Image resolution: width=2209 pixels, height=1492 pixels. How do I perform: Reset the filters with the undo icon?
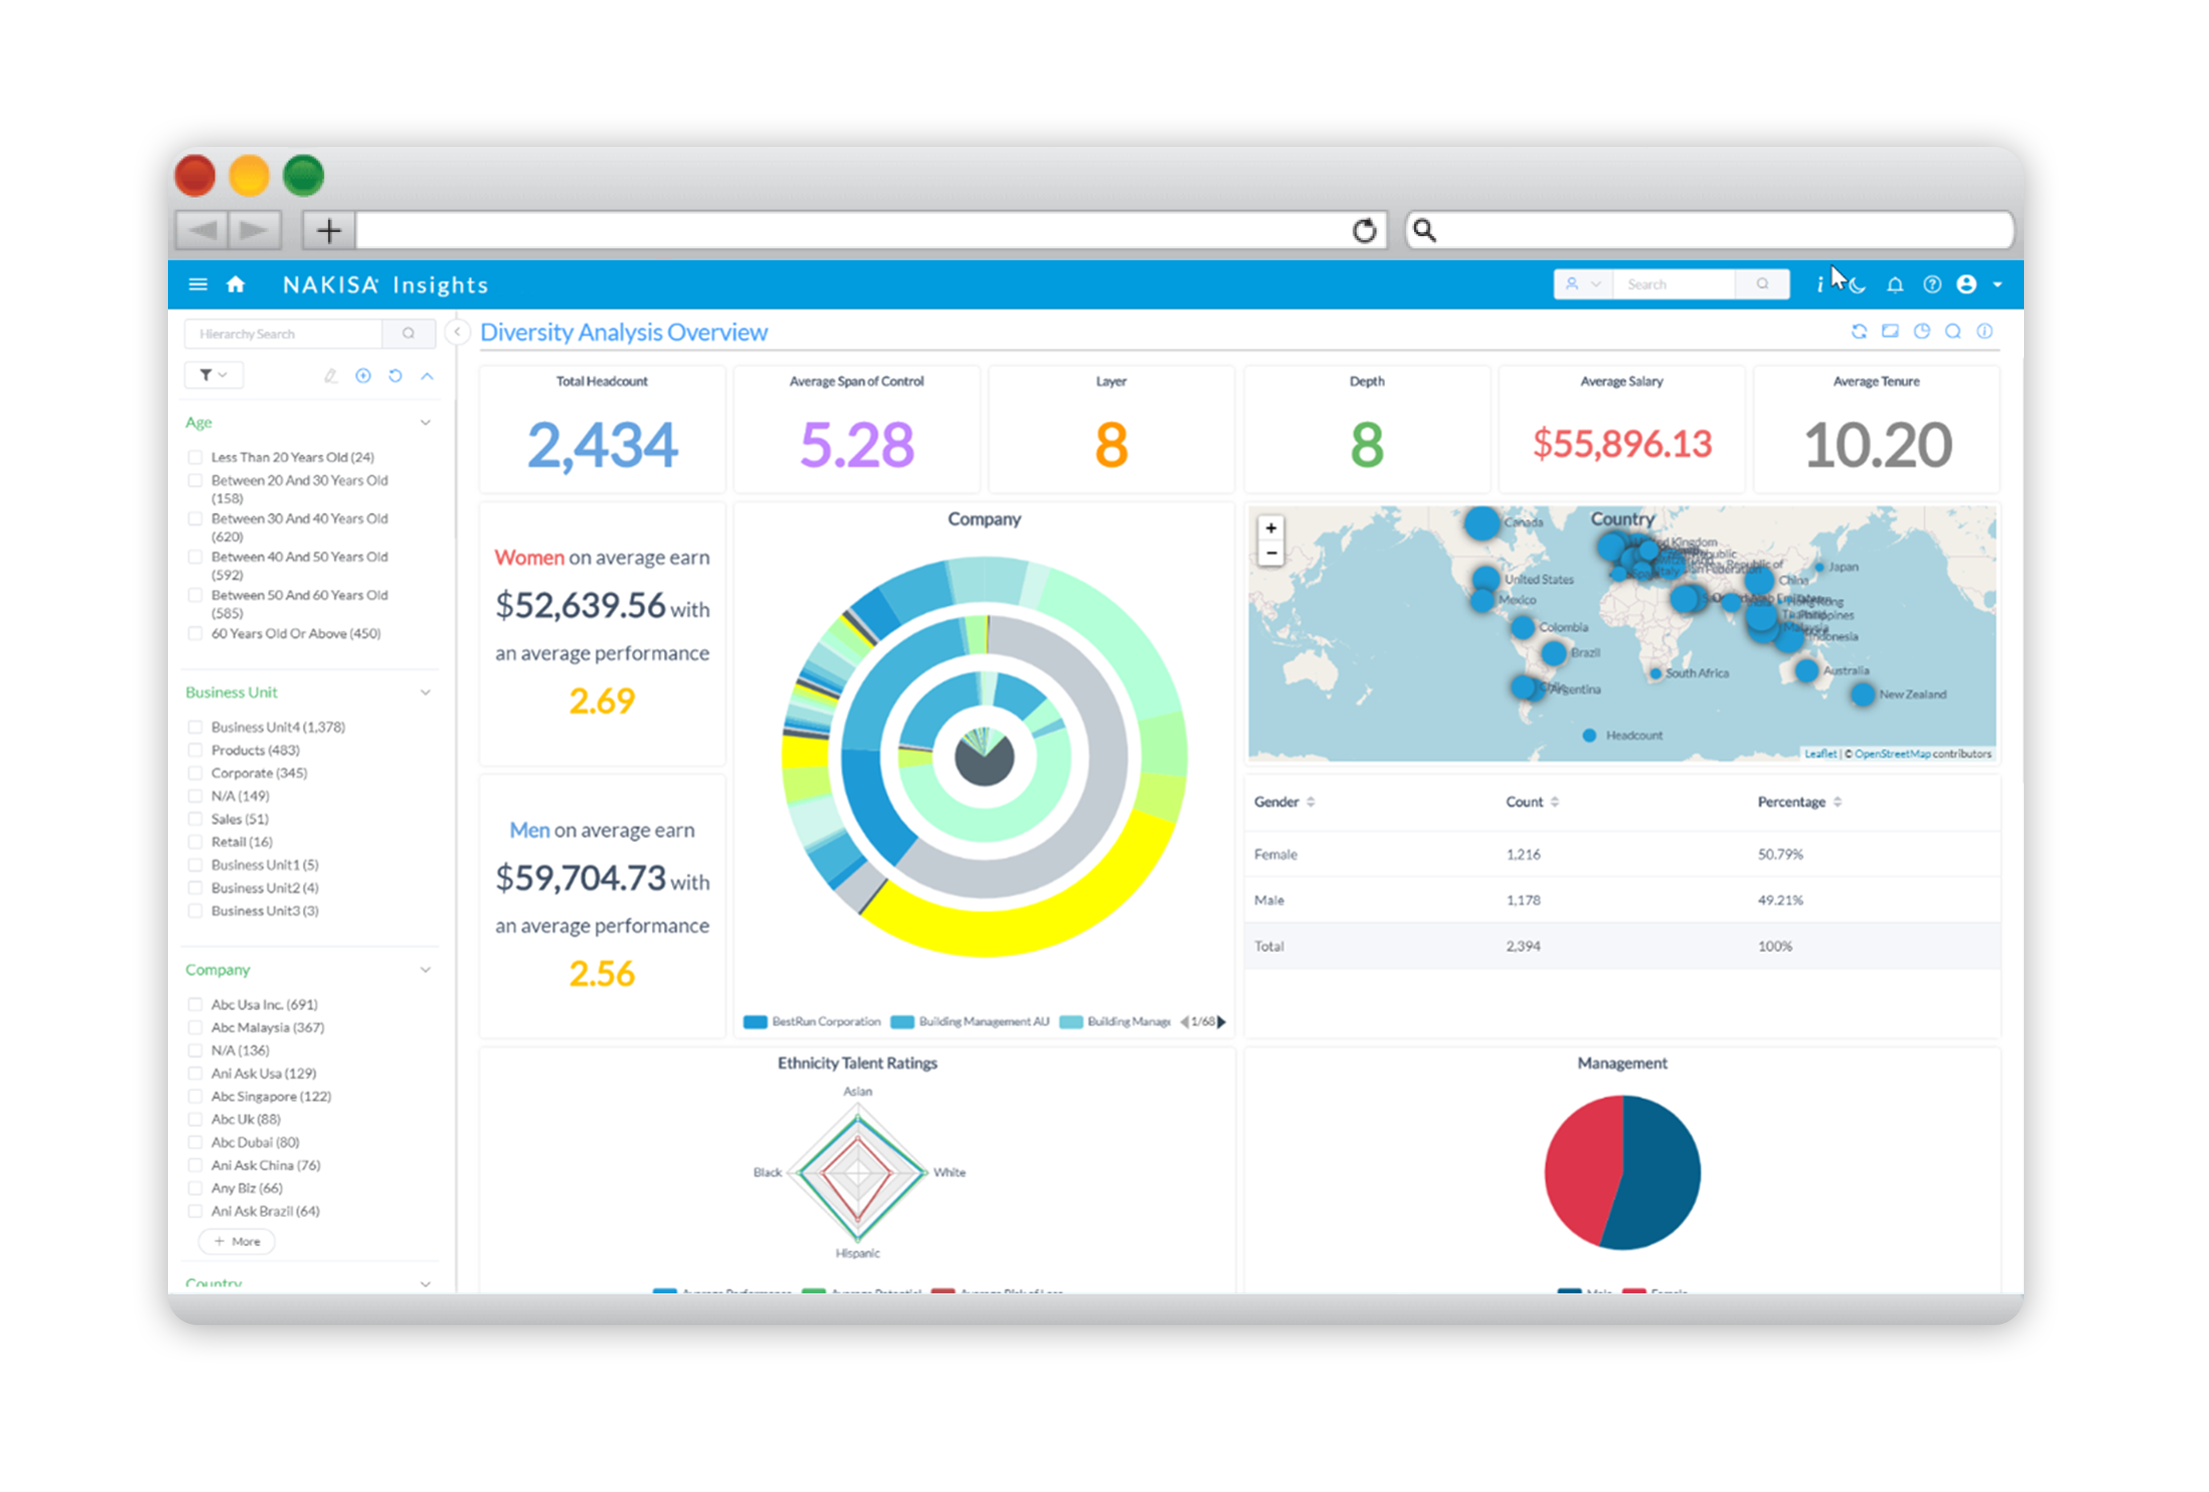[x=395, y=376]
